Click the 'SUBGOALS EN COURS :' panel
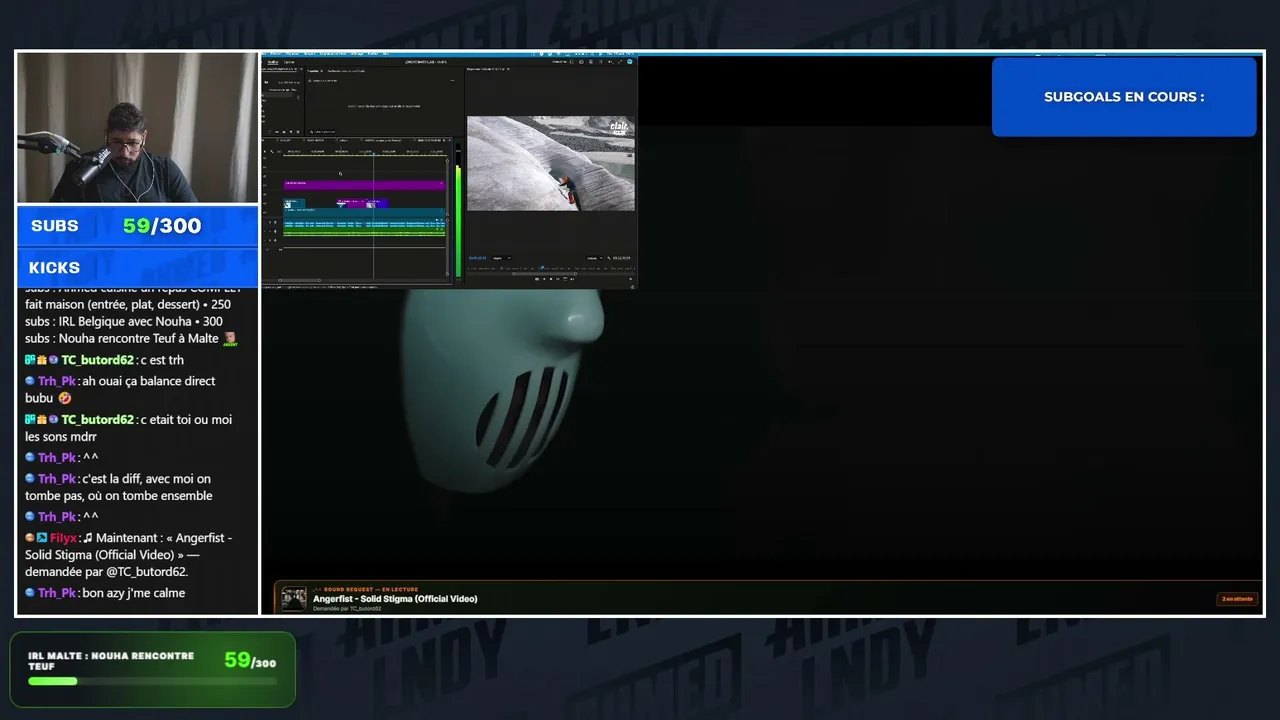The image size is (1280, 720). click(1124, 97)
